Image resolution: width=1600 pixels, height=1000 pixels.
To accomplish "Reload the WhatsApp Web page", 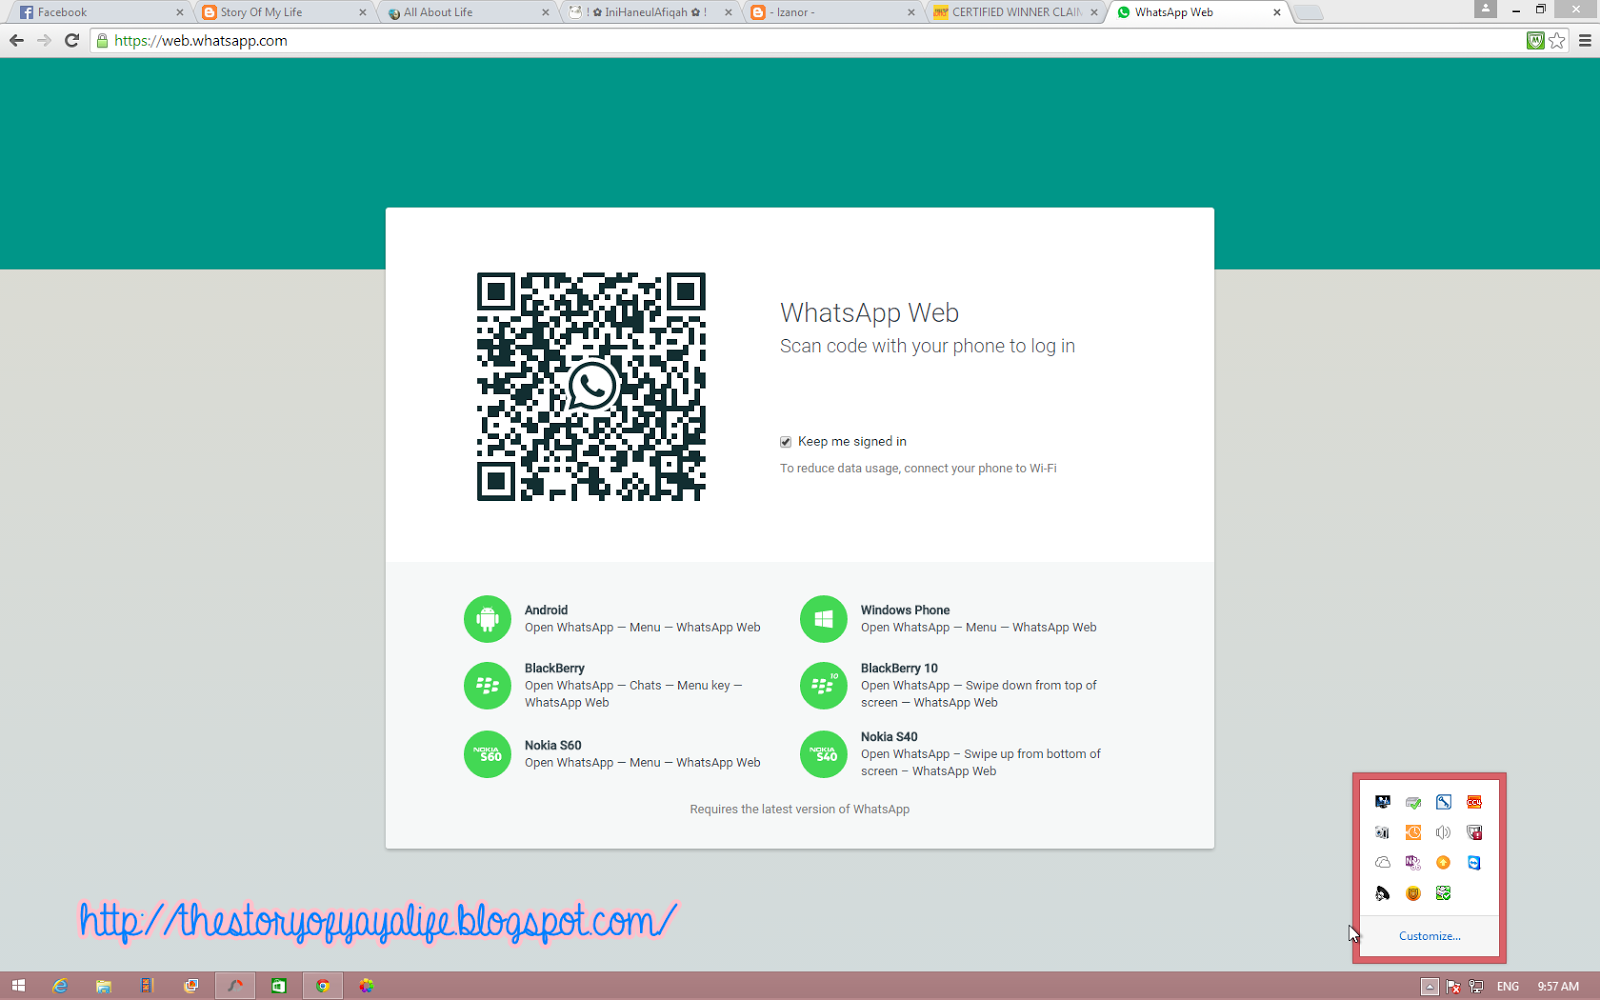I will (72, 41).
